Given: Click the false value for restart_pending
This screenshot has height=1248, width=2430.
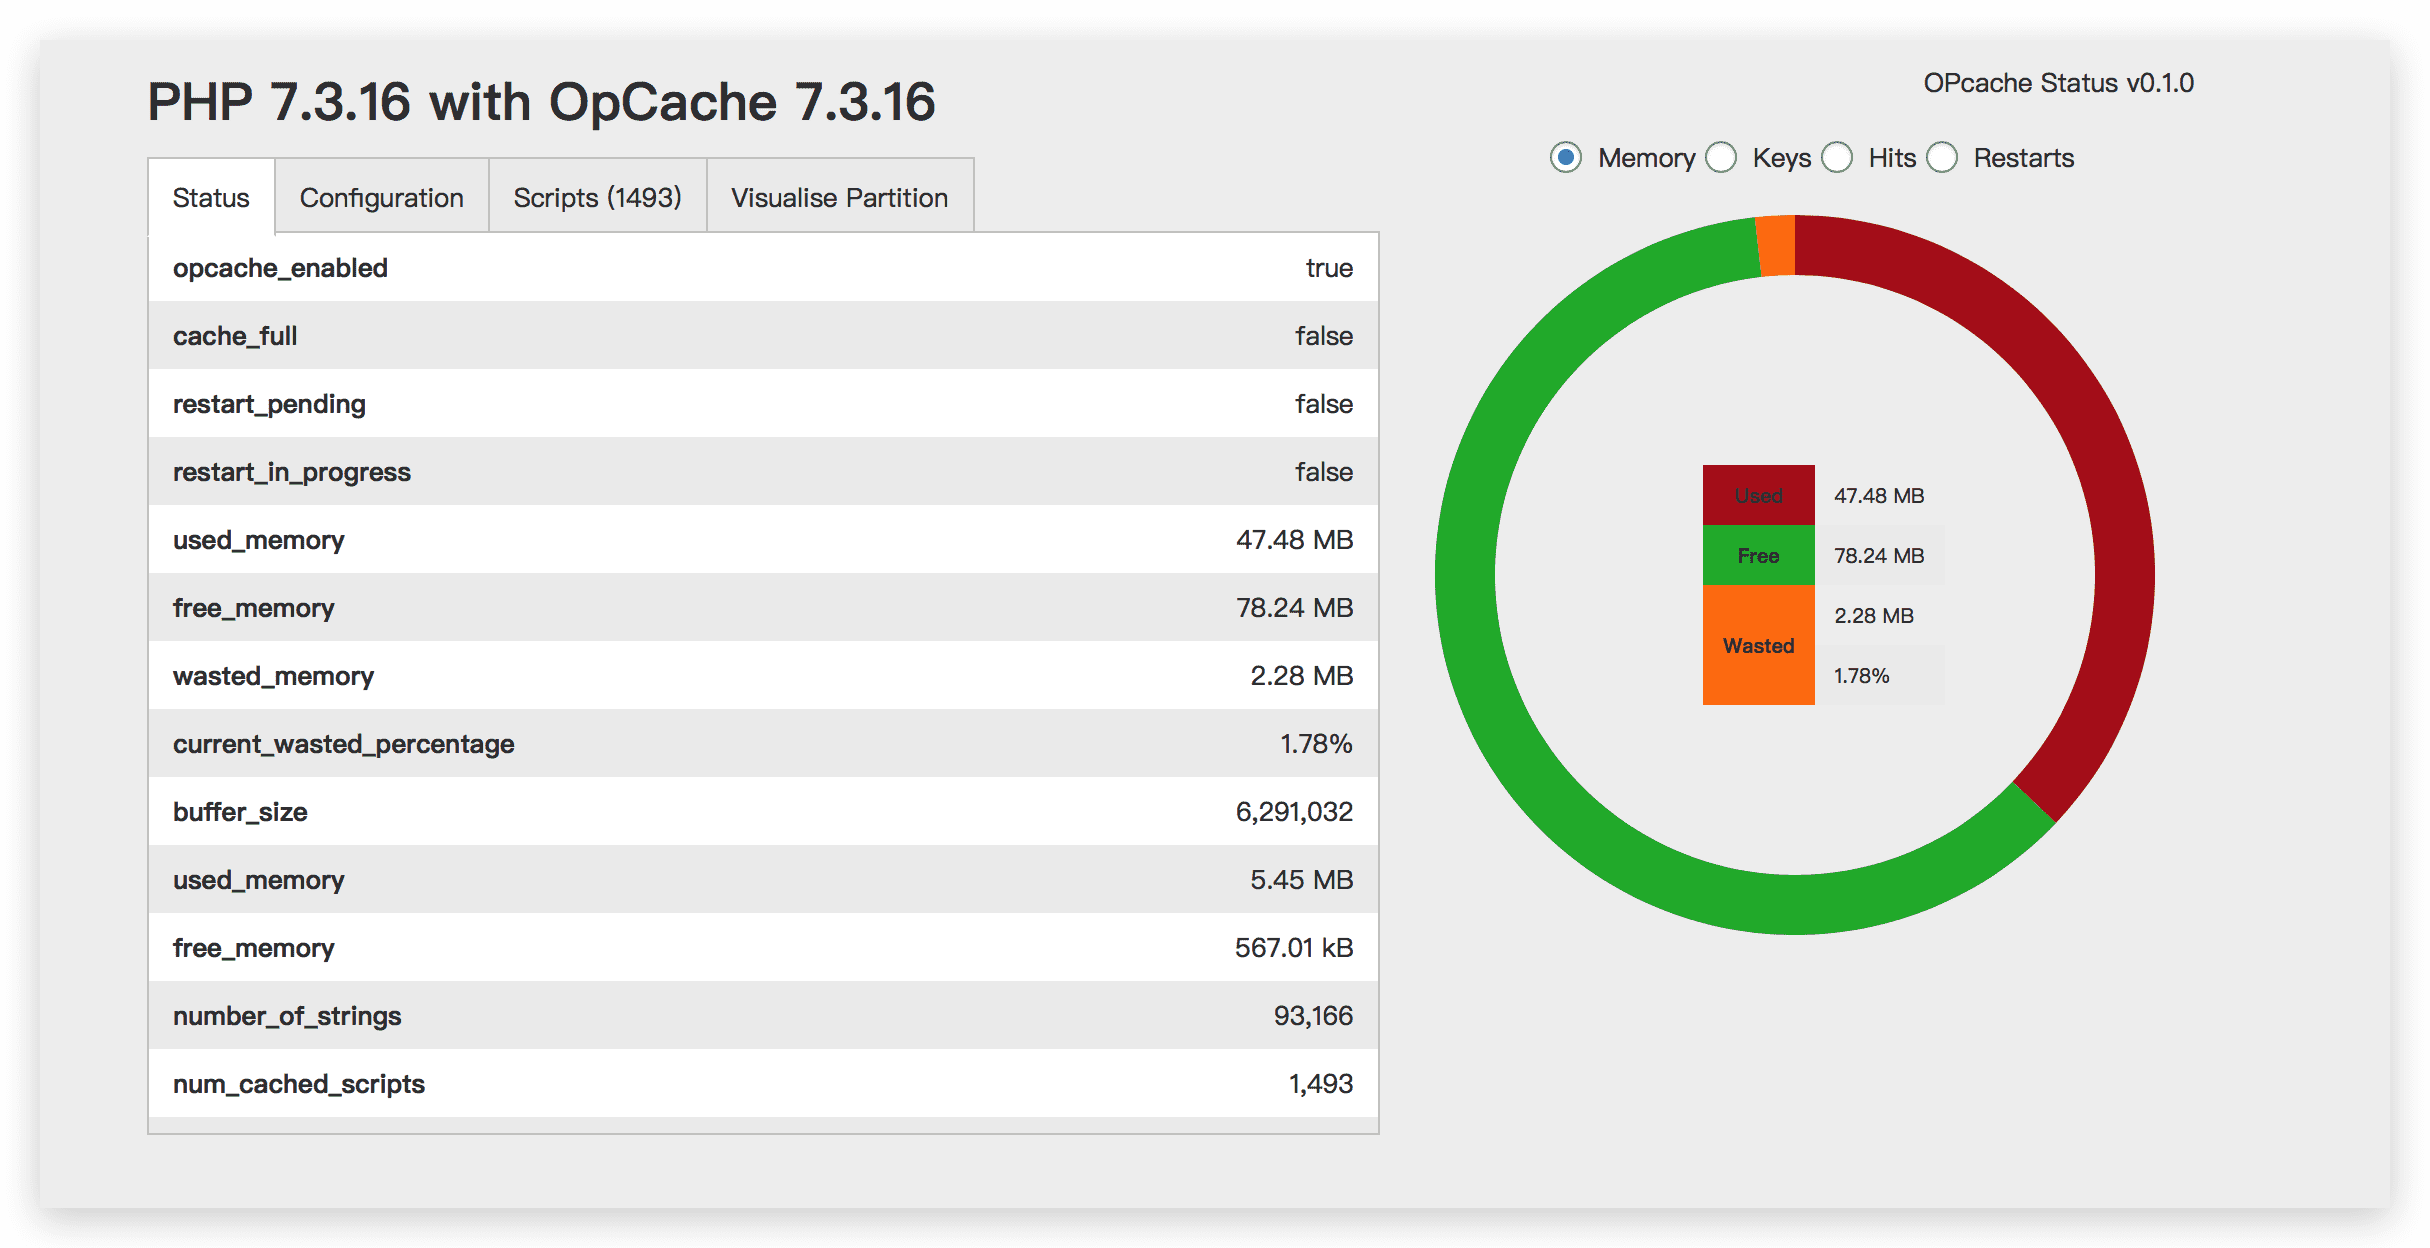Looking at the screenshot, I should pos(1324,404).
